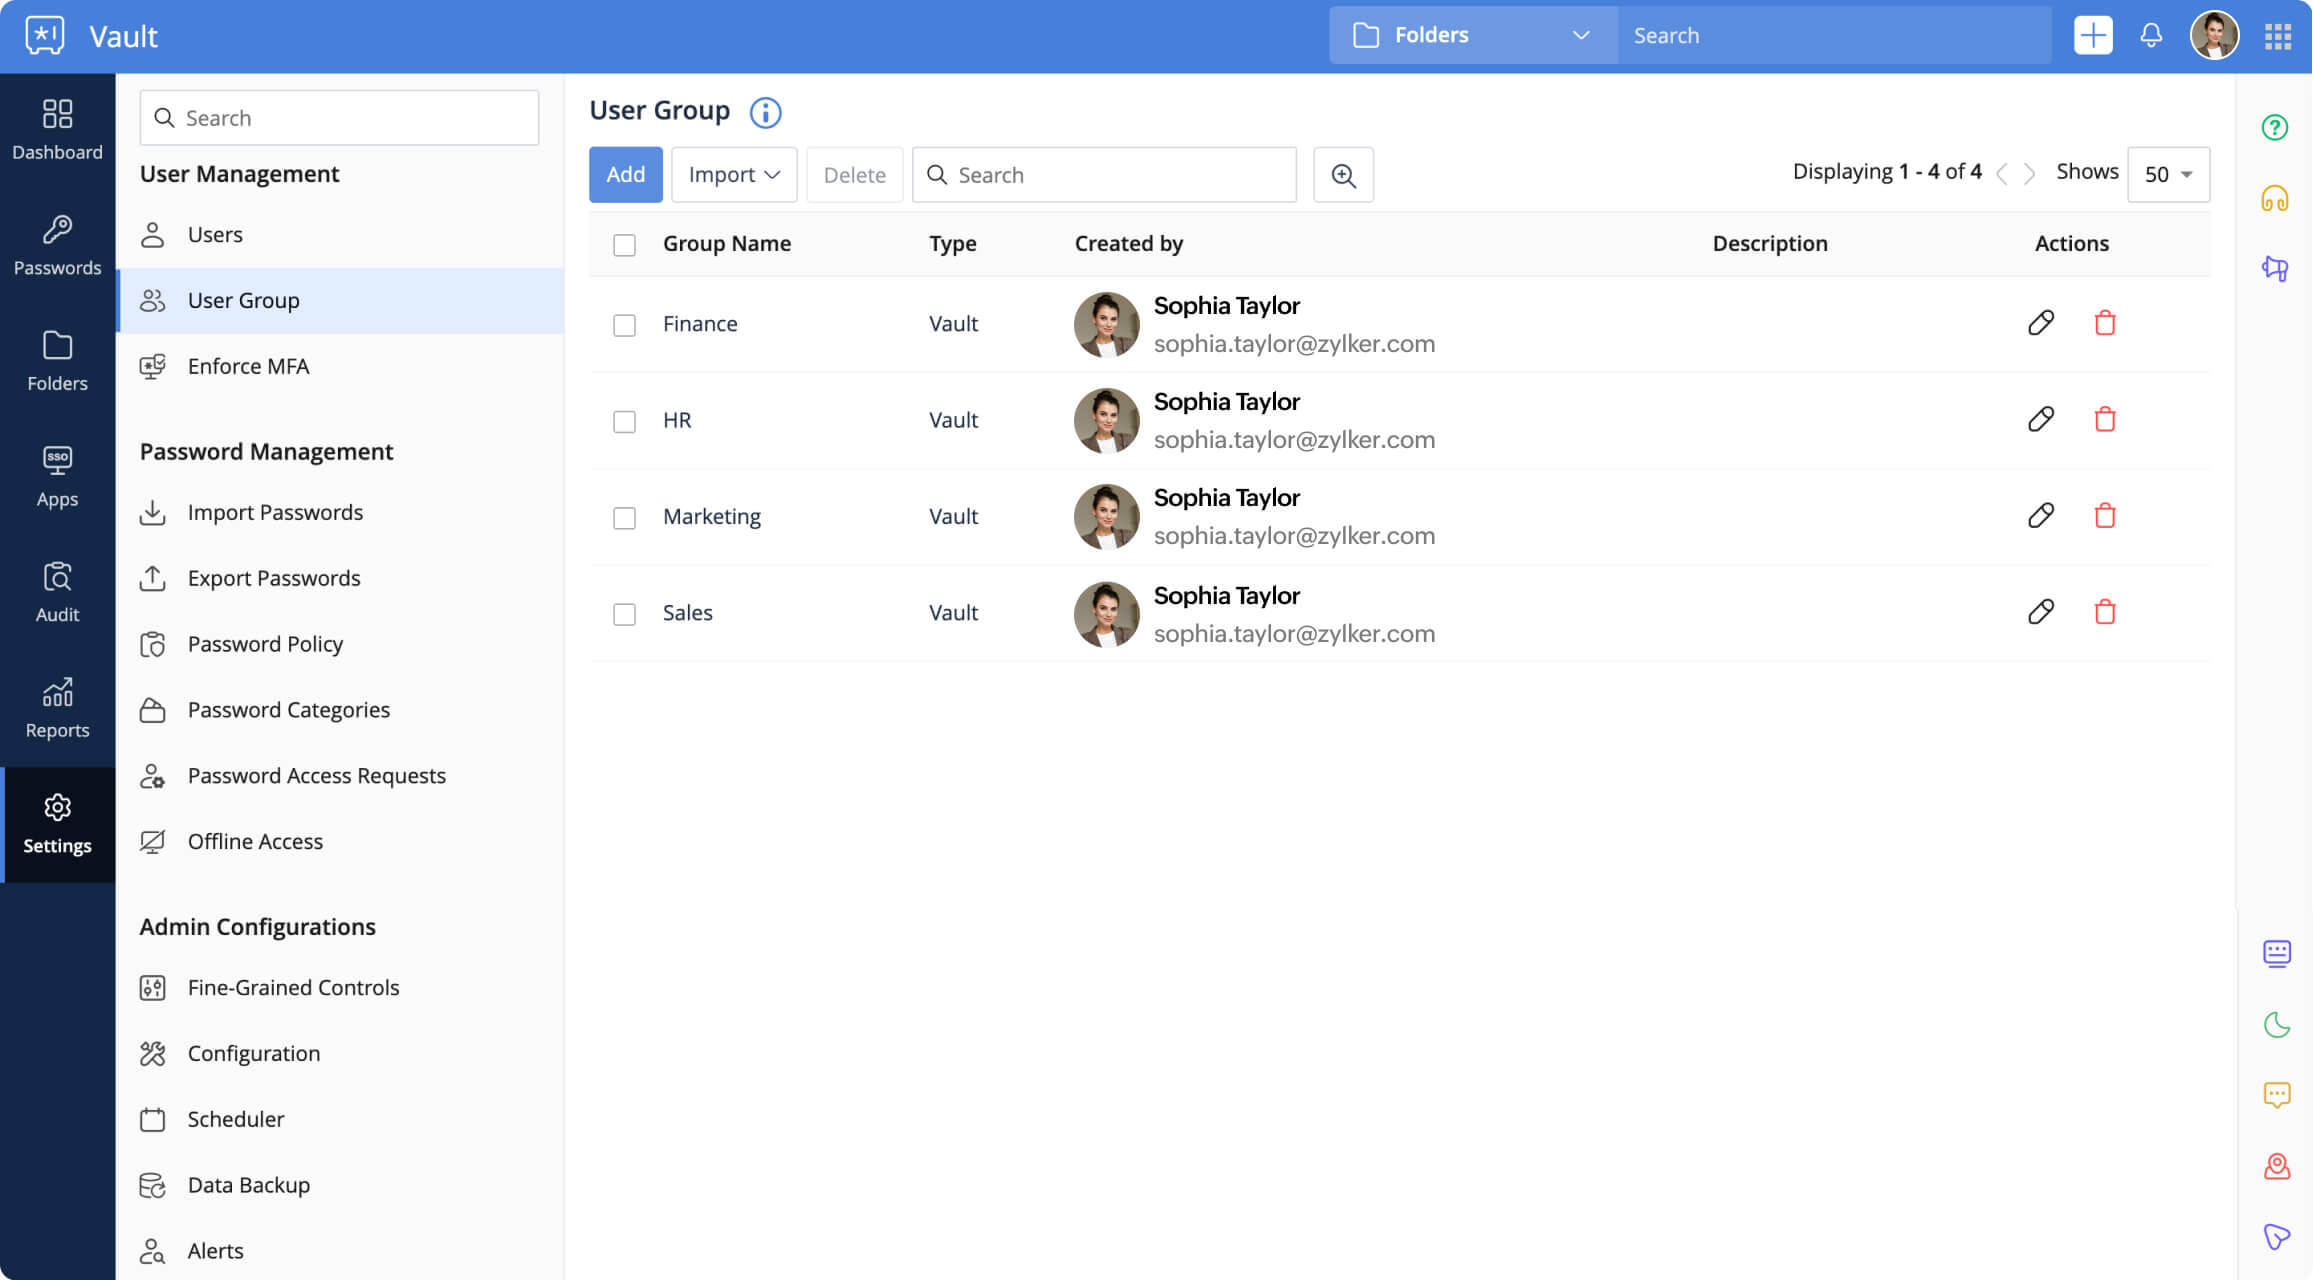Open the Shows 50 rows dropdown

tap(2167, 175)
